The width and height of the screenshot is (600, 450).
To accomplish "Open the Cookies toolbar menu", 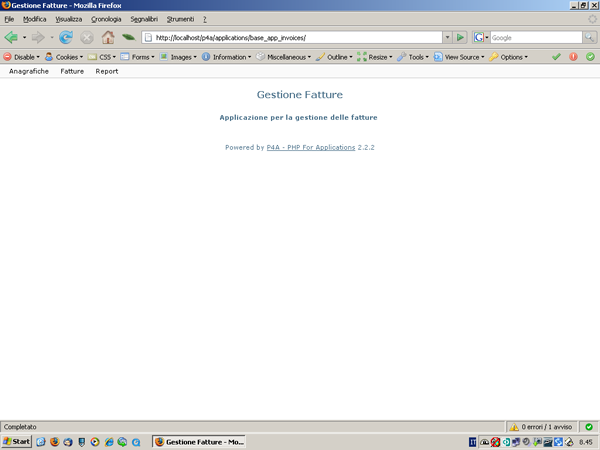I will pyautogui.click(x=64, y=57).
